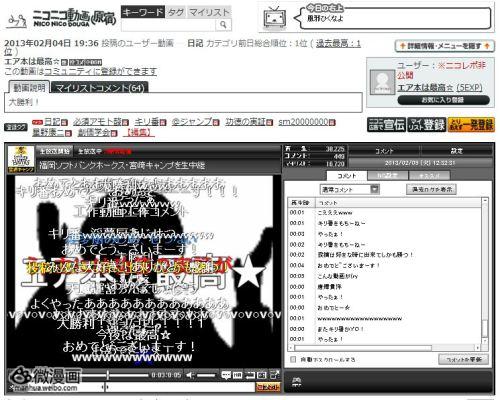Open the sm20000000 tag link
The width and height of the screenshot is (500, 400).
[303, 122]
